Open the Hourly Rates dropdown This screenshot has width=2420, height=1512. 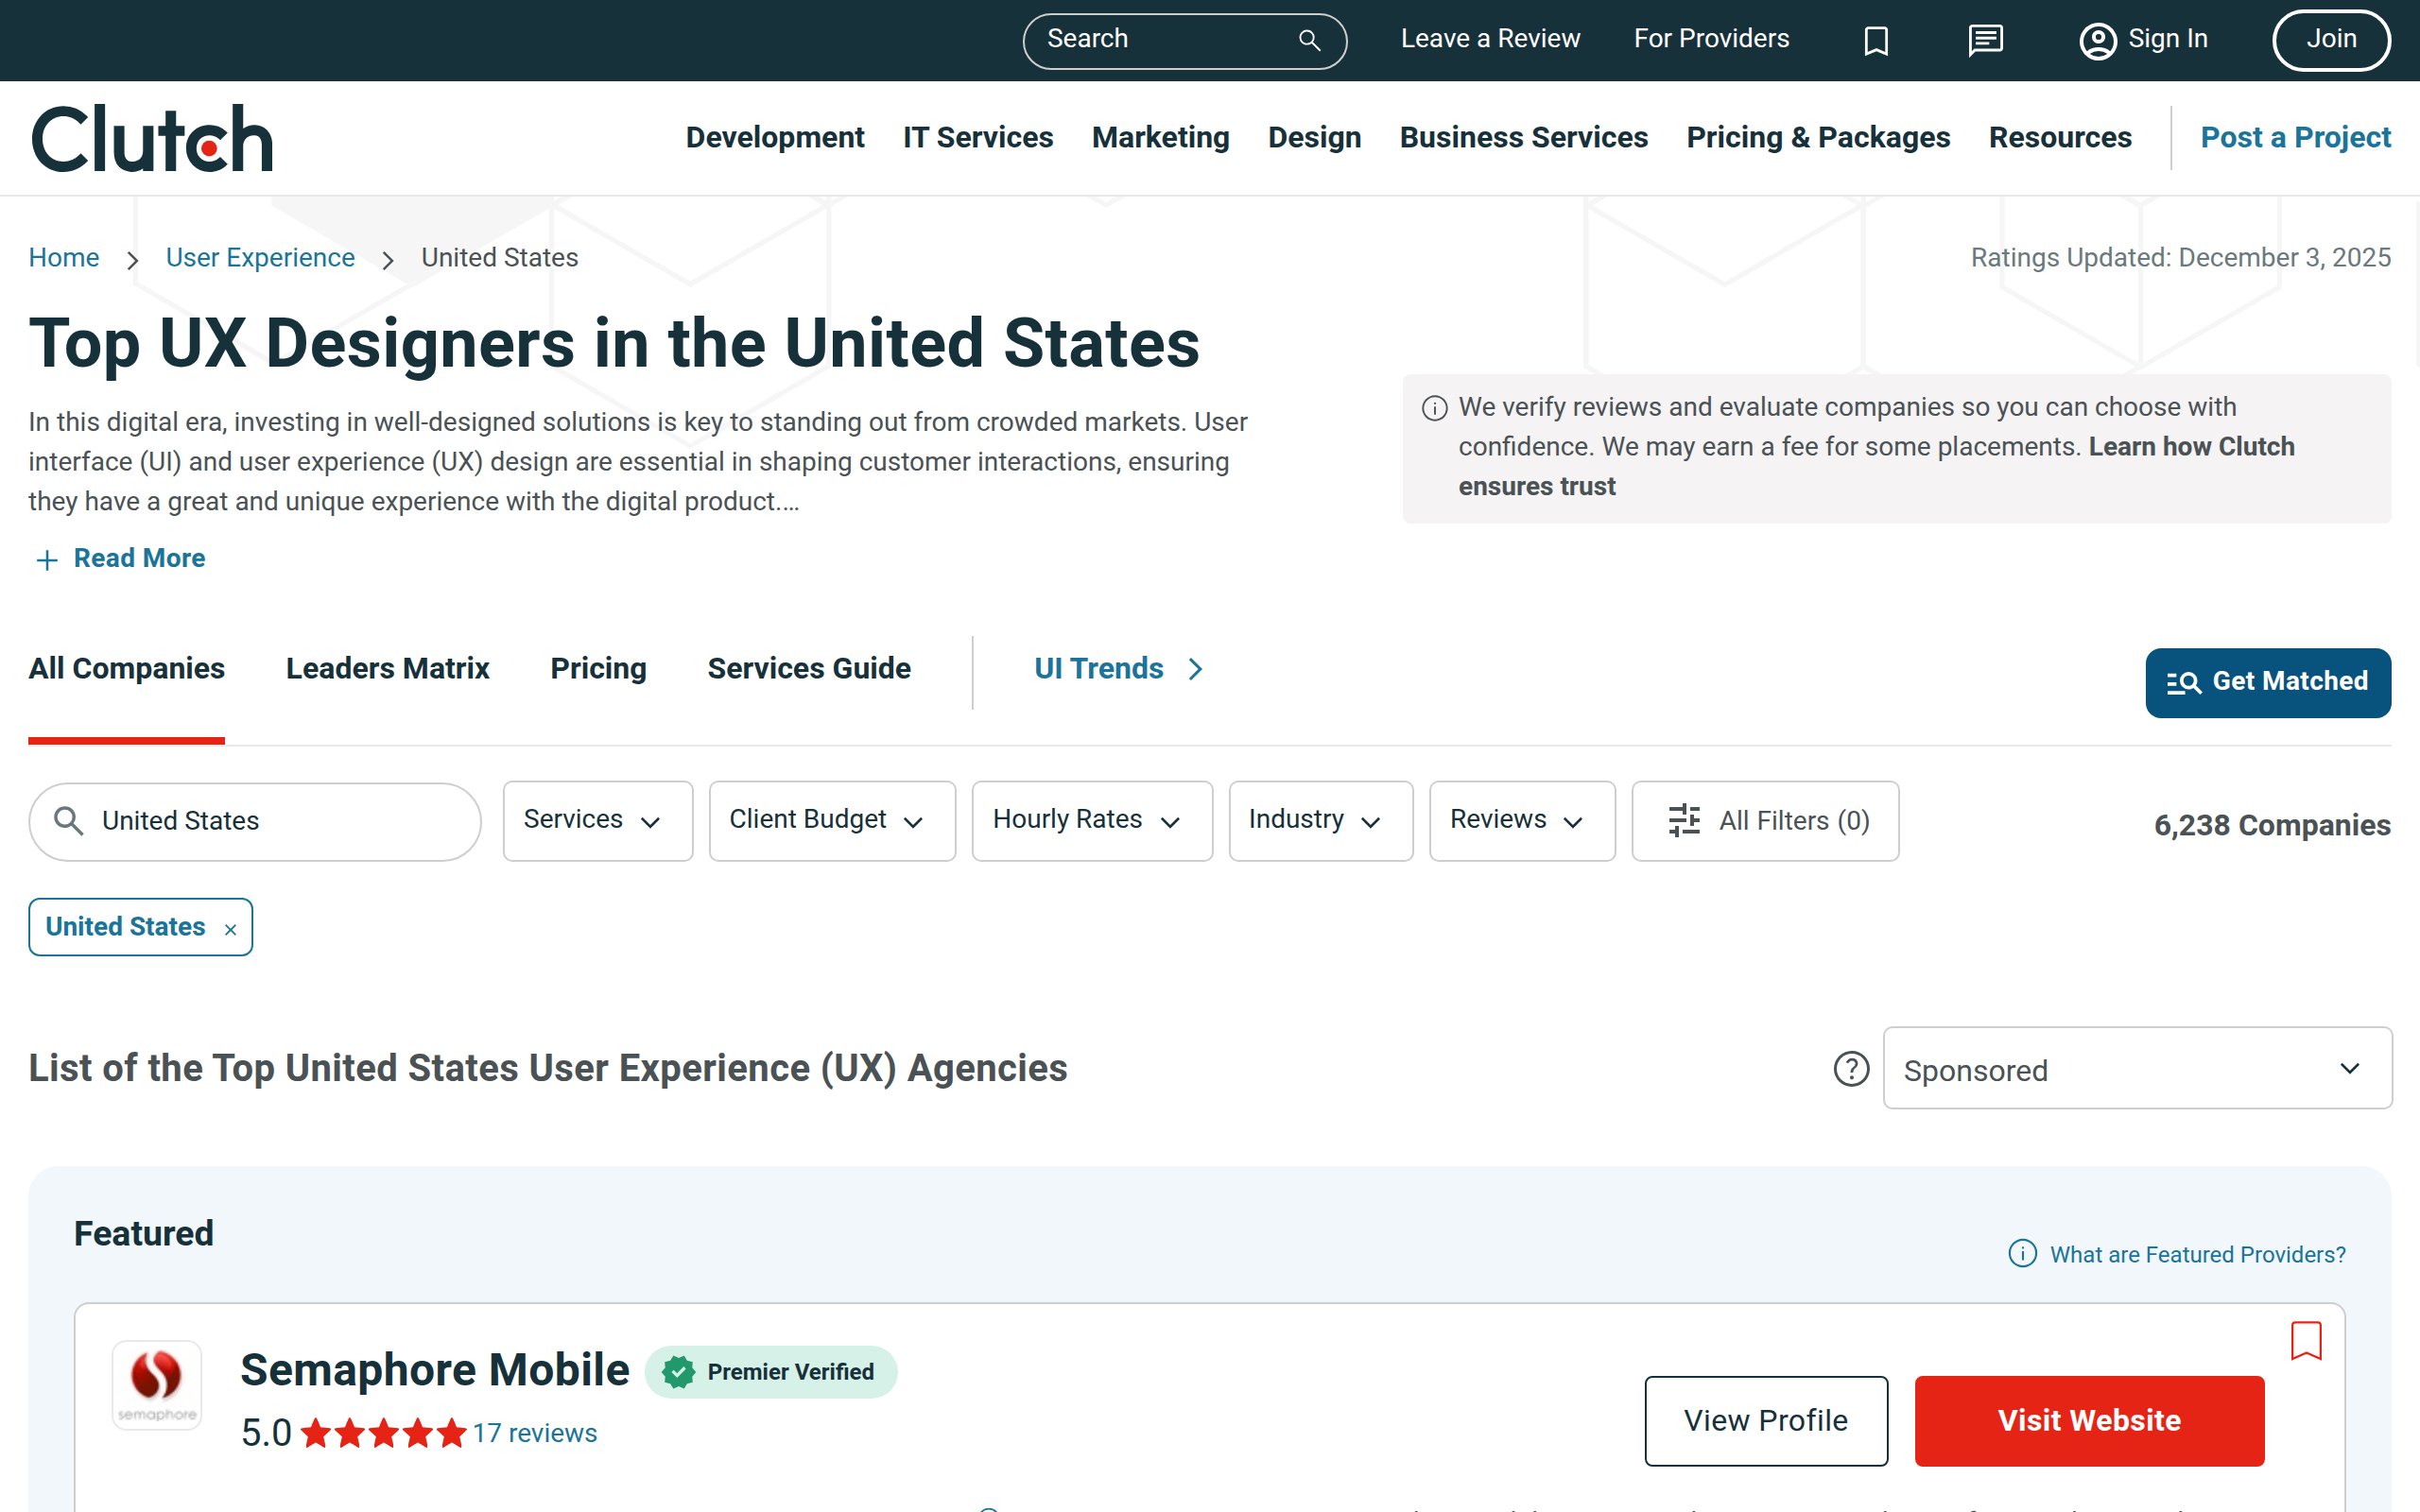tap(1091, 820)
